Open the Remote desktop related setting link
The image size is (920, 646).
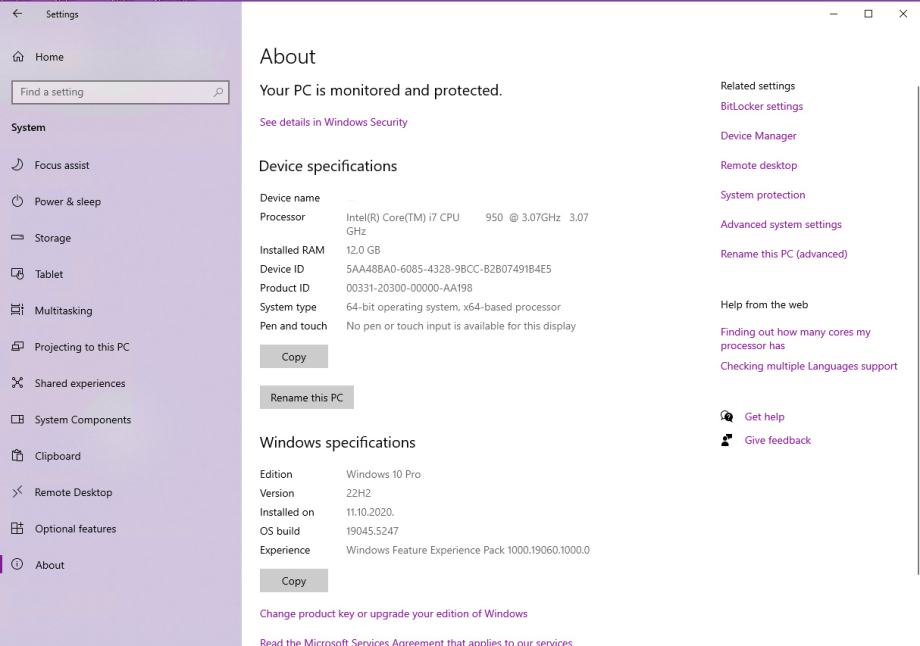tap(759, 165)
